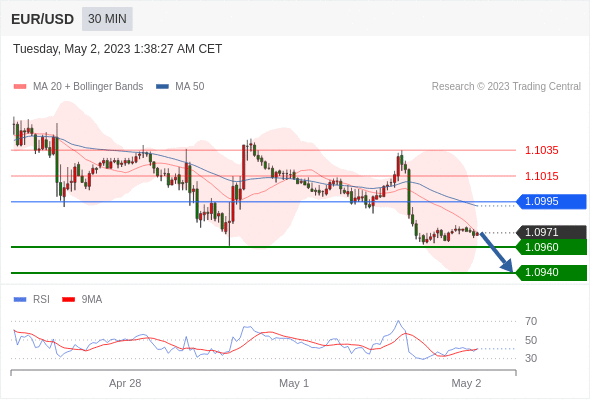Click the 'MA 20 + Bollinger Bands' legend label
The height and width of the screenshot is (400, 590).
click(88, 87)
